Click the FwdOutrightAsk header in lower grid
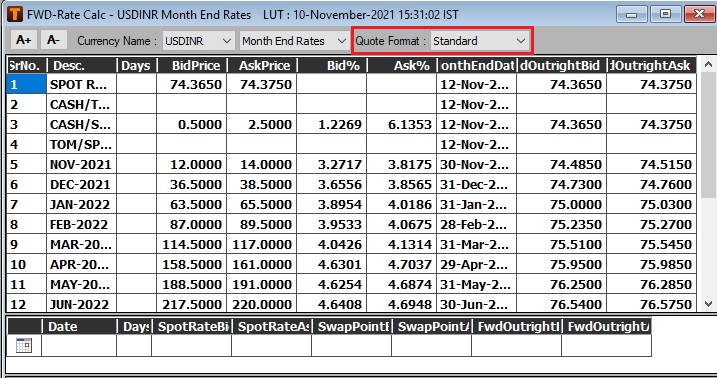This screenshot has width=717, height=378. pos(607,326)
